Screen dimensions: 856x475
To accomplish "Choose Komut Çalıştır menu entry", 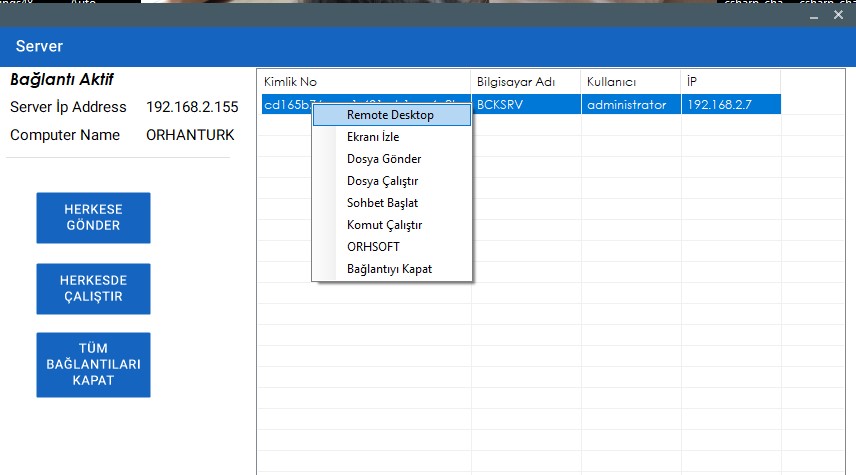I will point(391,225).
